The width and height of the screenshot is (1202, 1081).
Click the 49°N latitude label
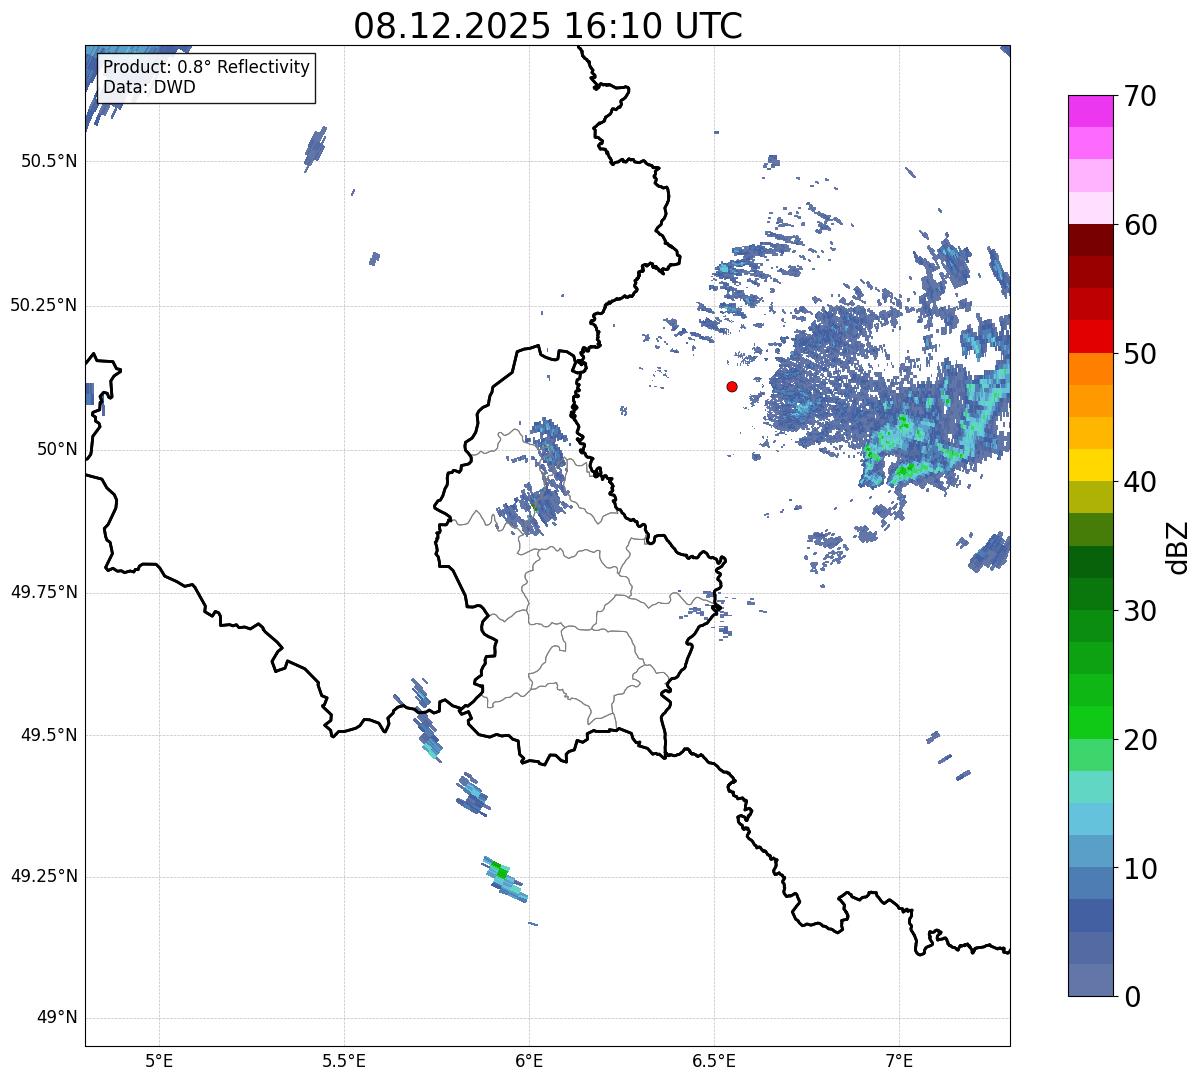[57, 1018]
